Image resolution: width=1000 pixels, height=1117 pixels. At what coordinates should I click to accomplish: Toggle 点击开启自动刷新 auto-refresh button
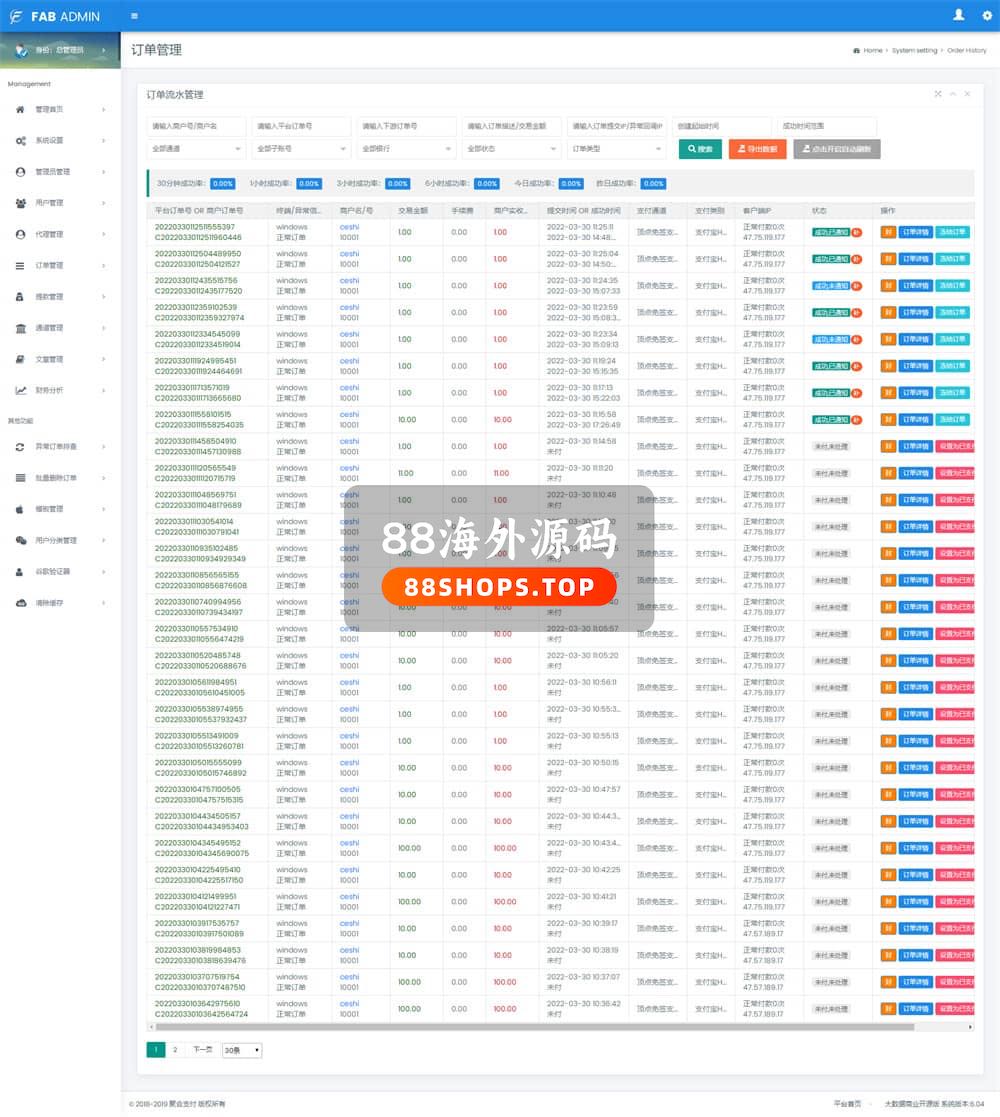click(x=837, y=149)
